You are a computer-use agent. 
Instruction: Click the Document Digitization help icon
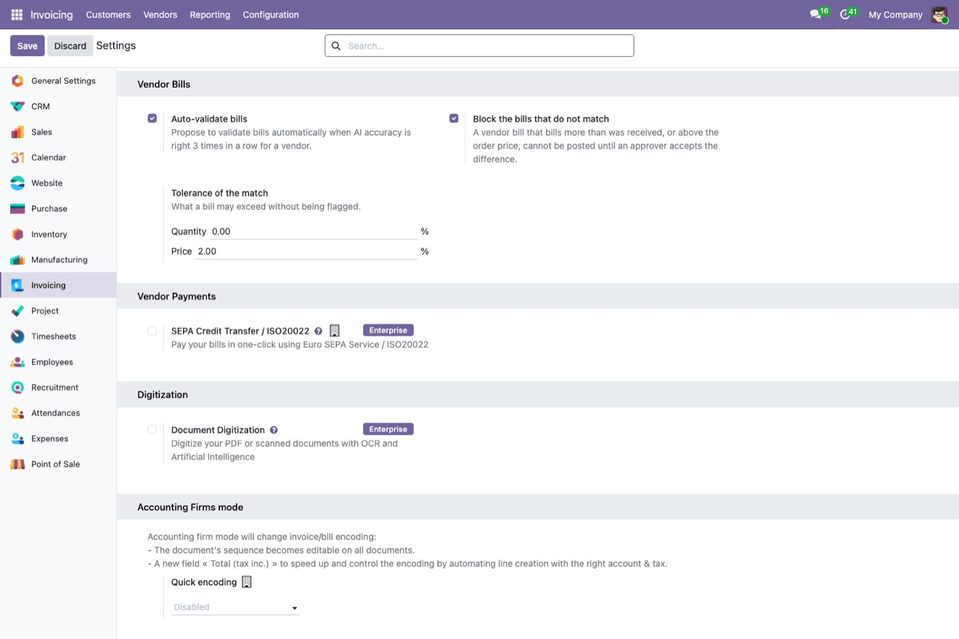click(274, 430)
